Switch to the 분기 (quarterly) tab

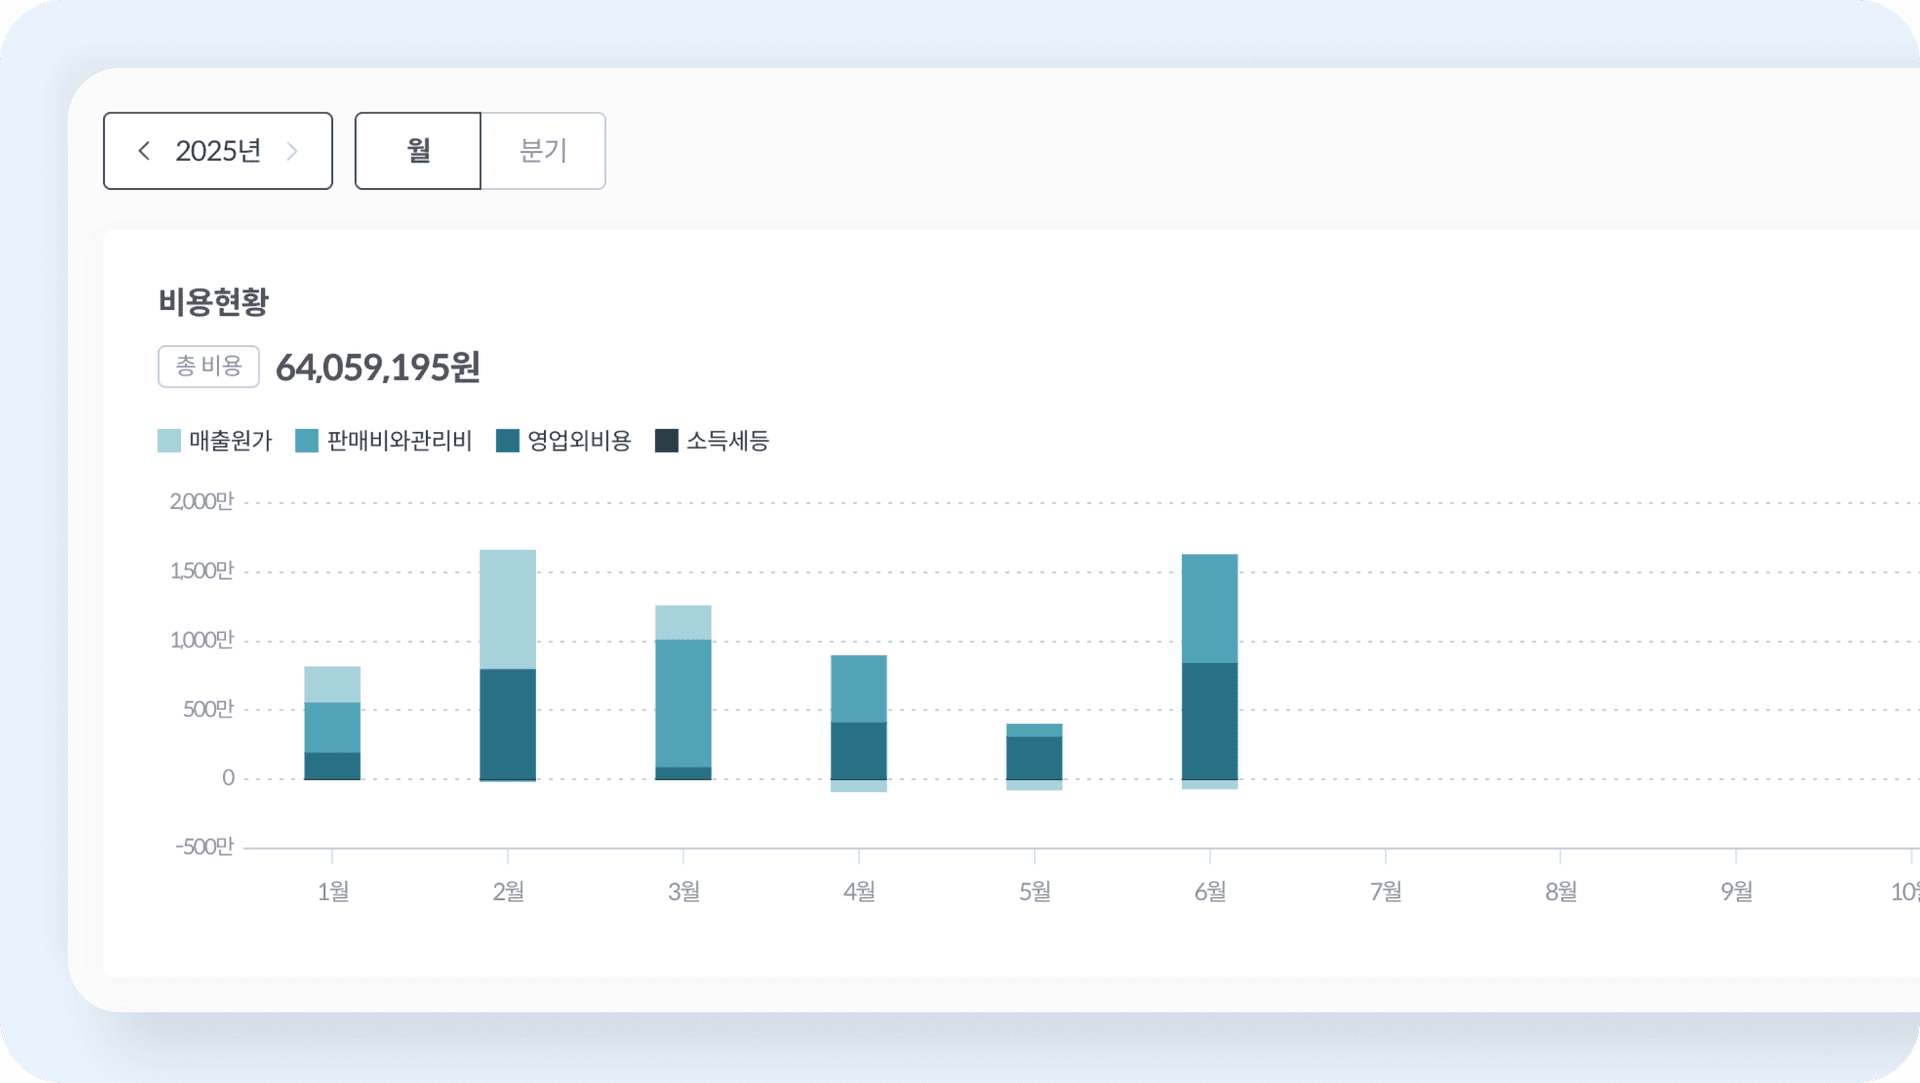tap(543, 151)
